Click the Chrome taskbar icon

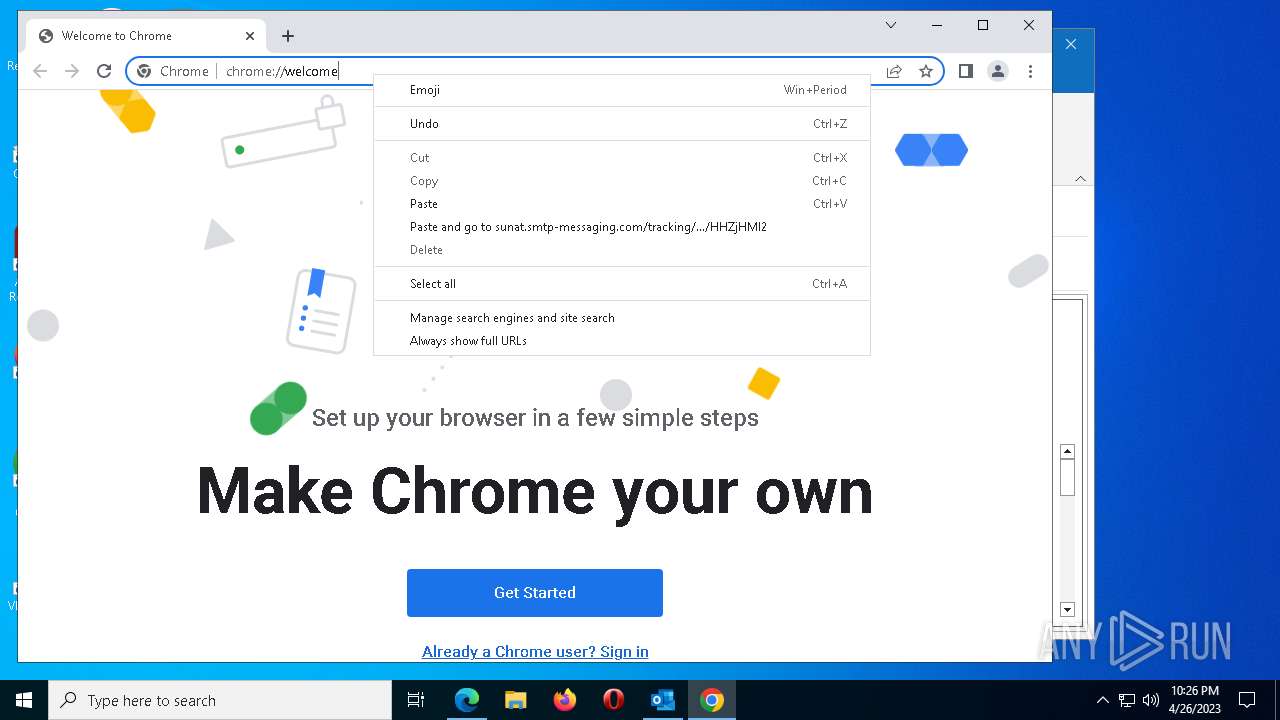(712, 700)
